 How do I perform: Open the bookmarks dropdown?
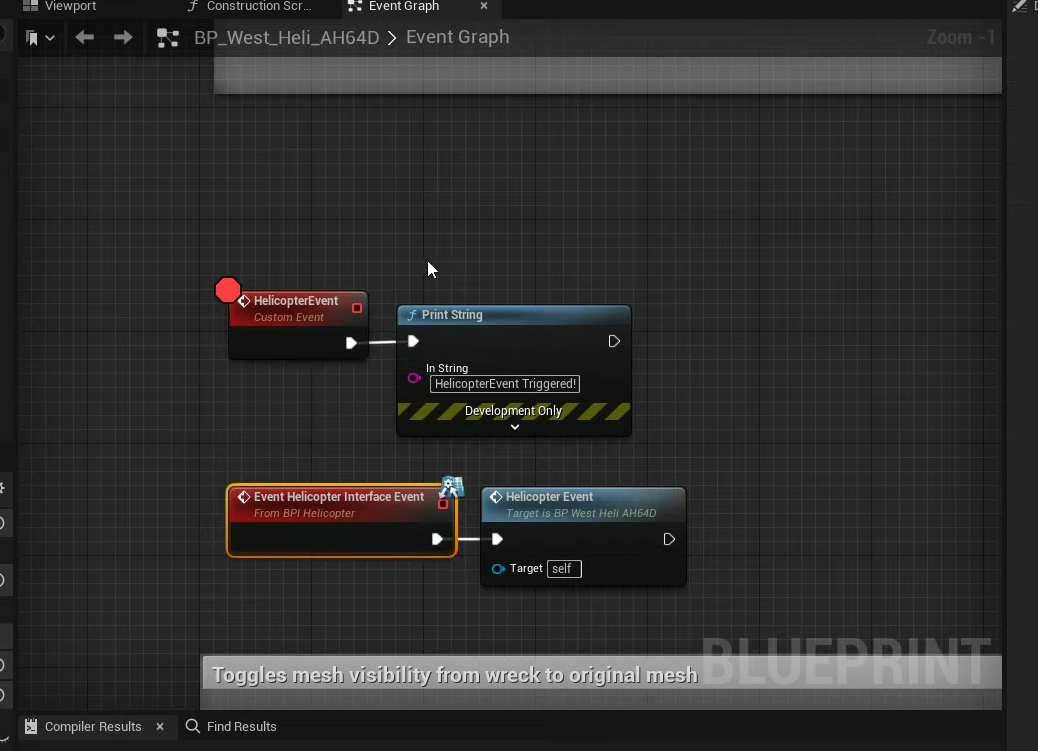coord(40,38)
